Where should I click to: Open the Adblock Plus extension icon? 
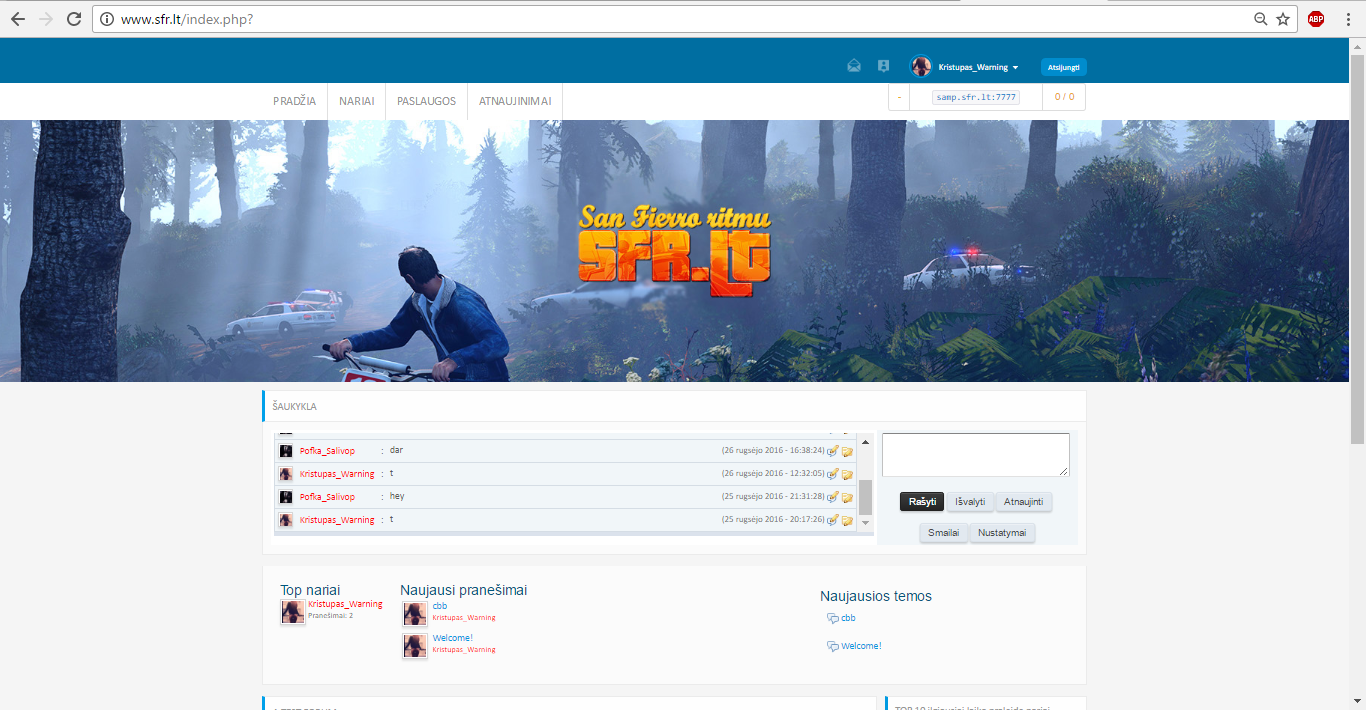click(1316, 19)
